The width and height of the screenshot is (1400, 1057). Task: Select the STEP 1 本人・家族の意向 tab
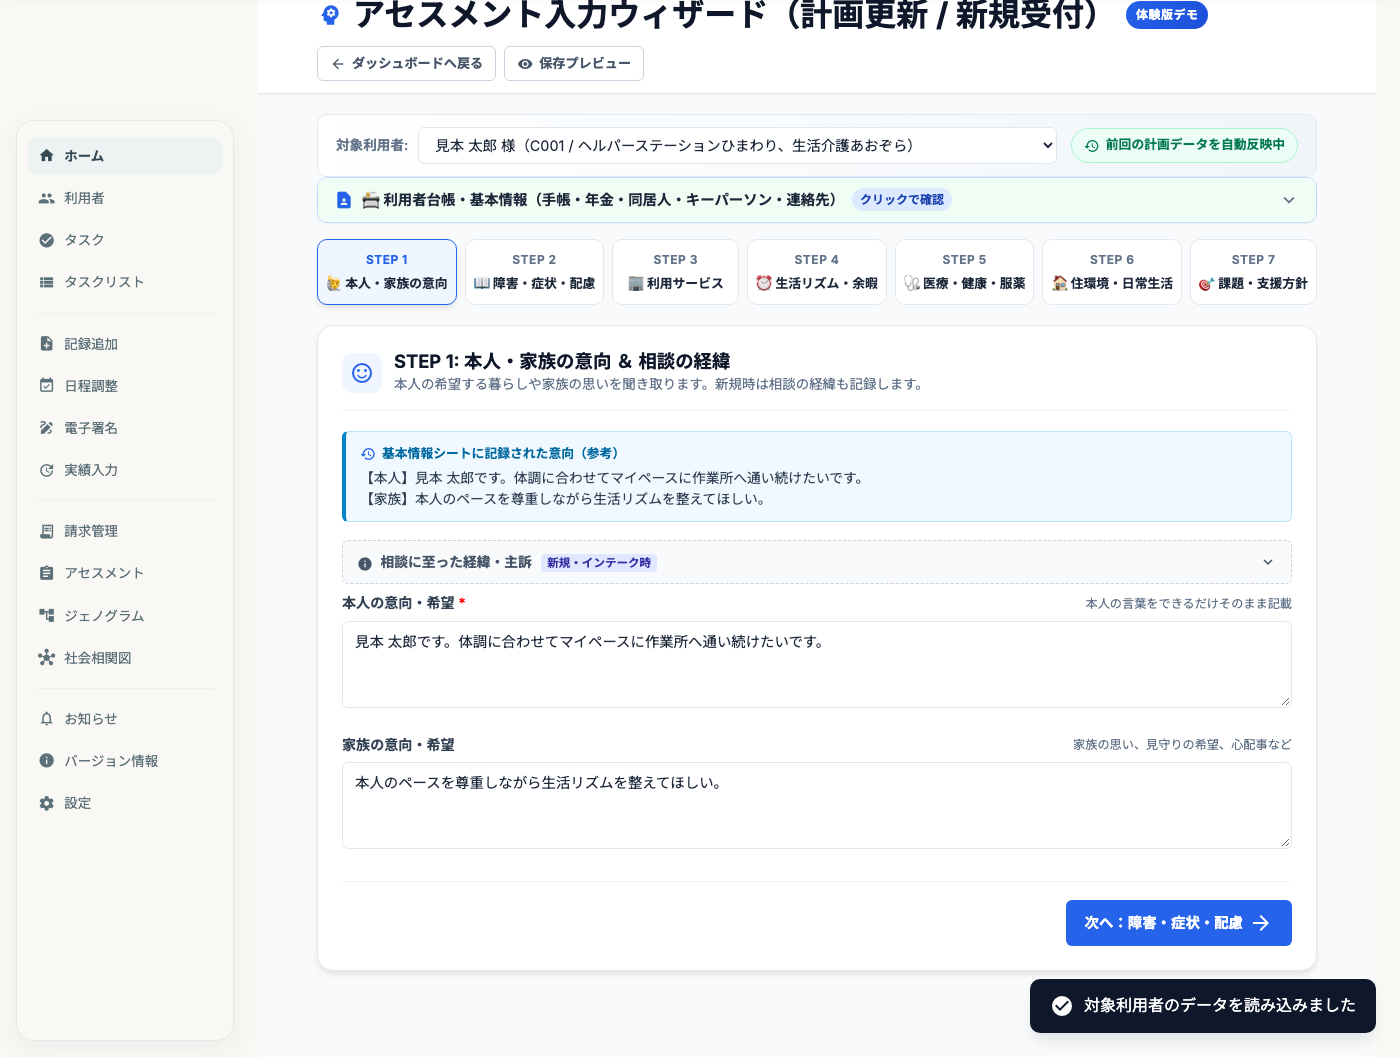[x=387, y=272]
